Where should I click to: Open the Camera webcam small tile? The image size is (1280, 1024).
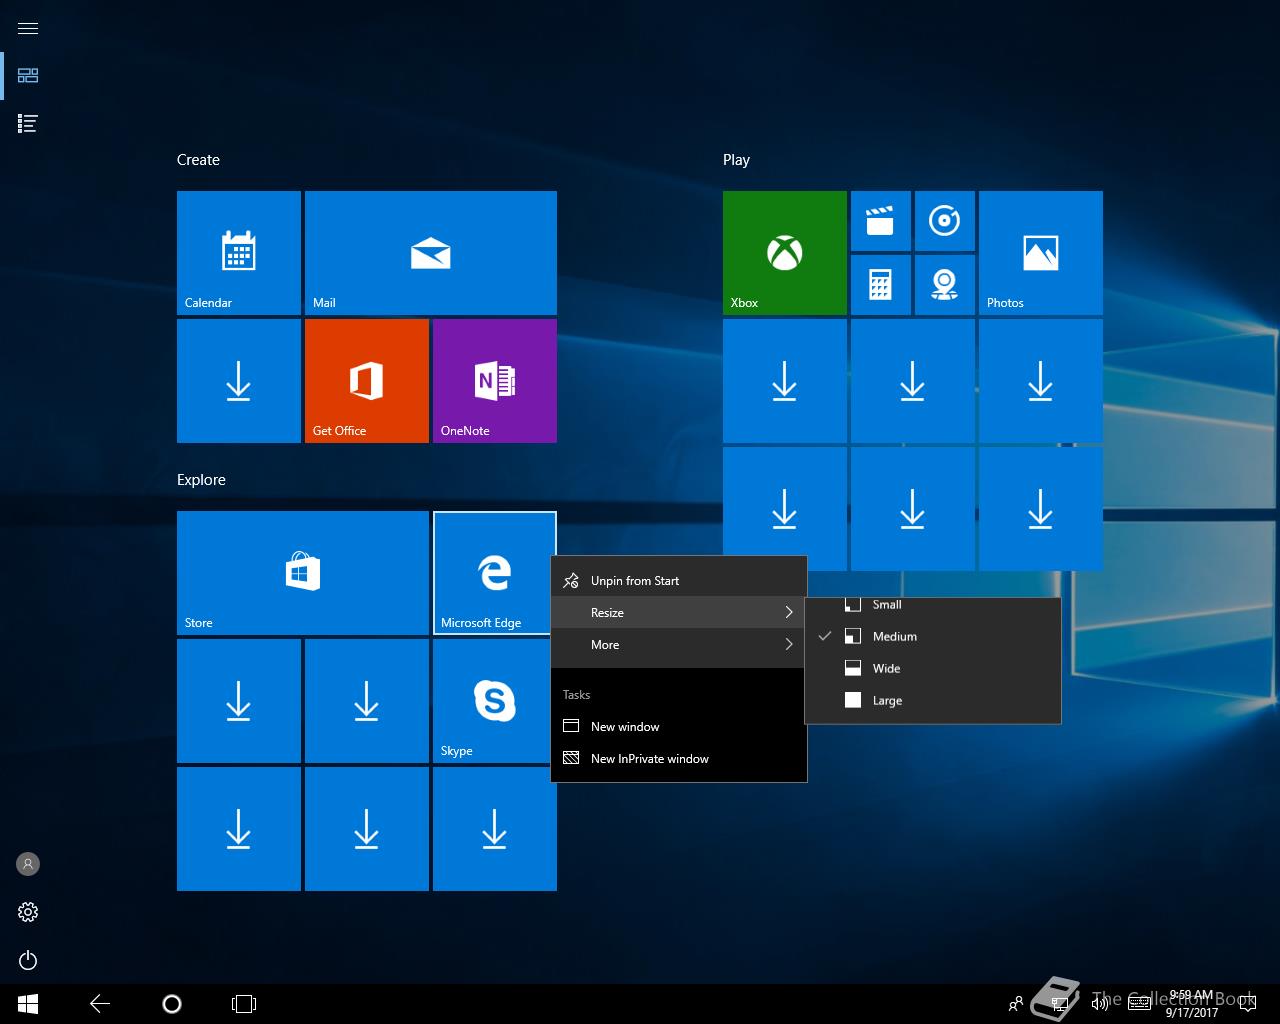click(945, 285)
